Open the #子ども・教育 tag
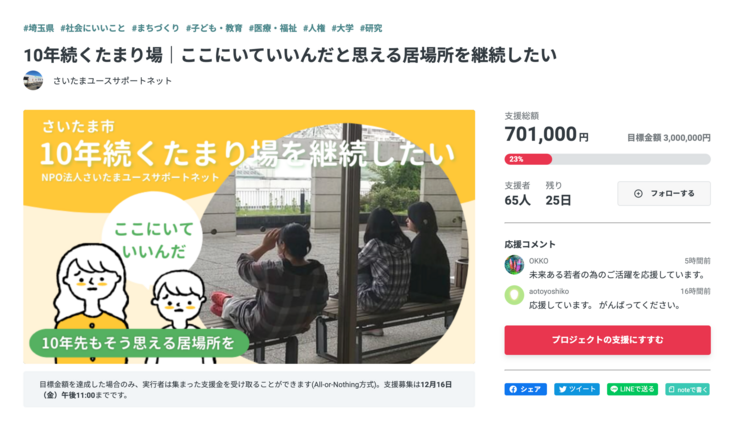Screen dimensions: 736x427 214,28
